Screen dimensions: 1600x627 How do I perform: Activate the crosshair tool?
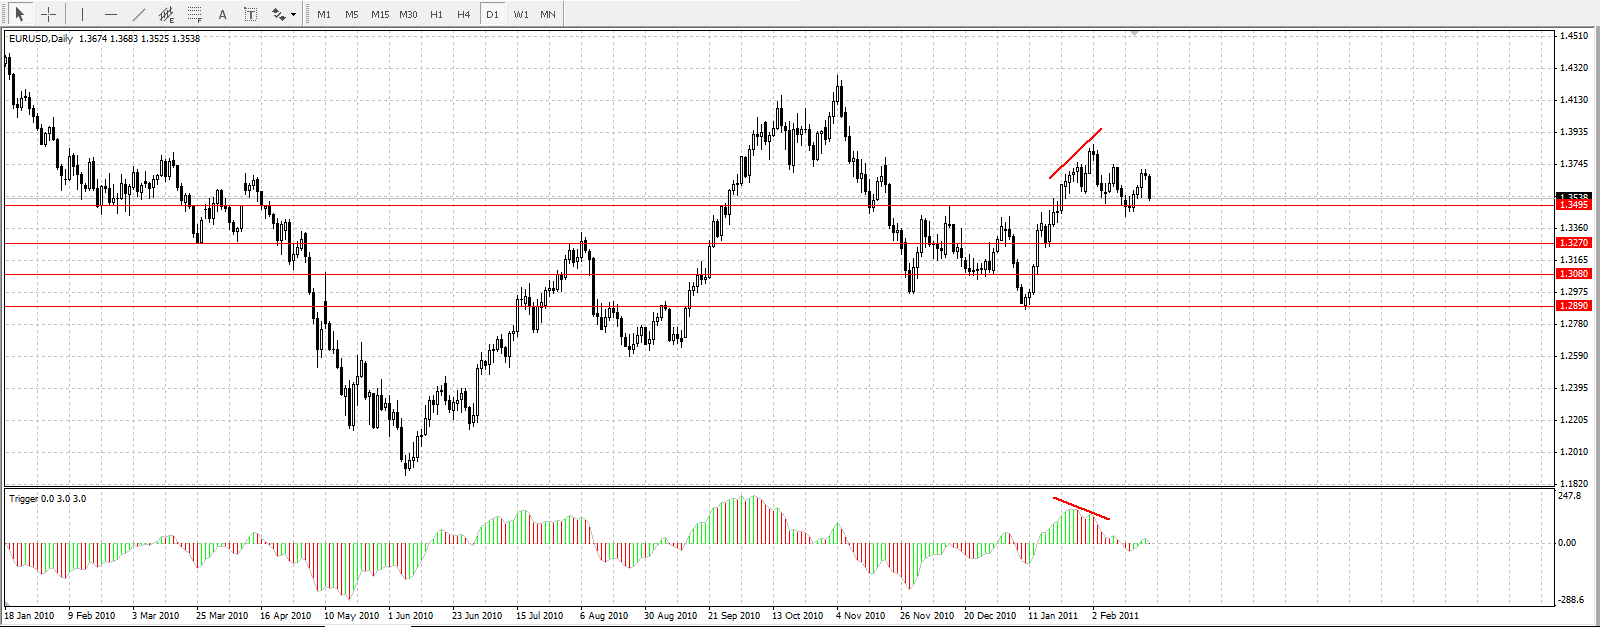(x=48, y=15)
